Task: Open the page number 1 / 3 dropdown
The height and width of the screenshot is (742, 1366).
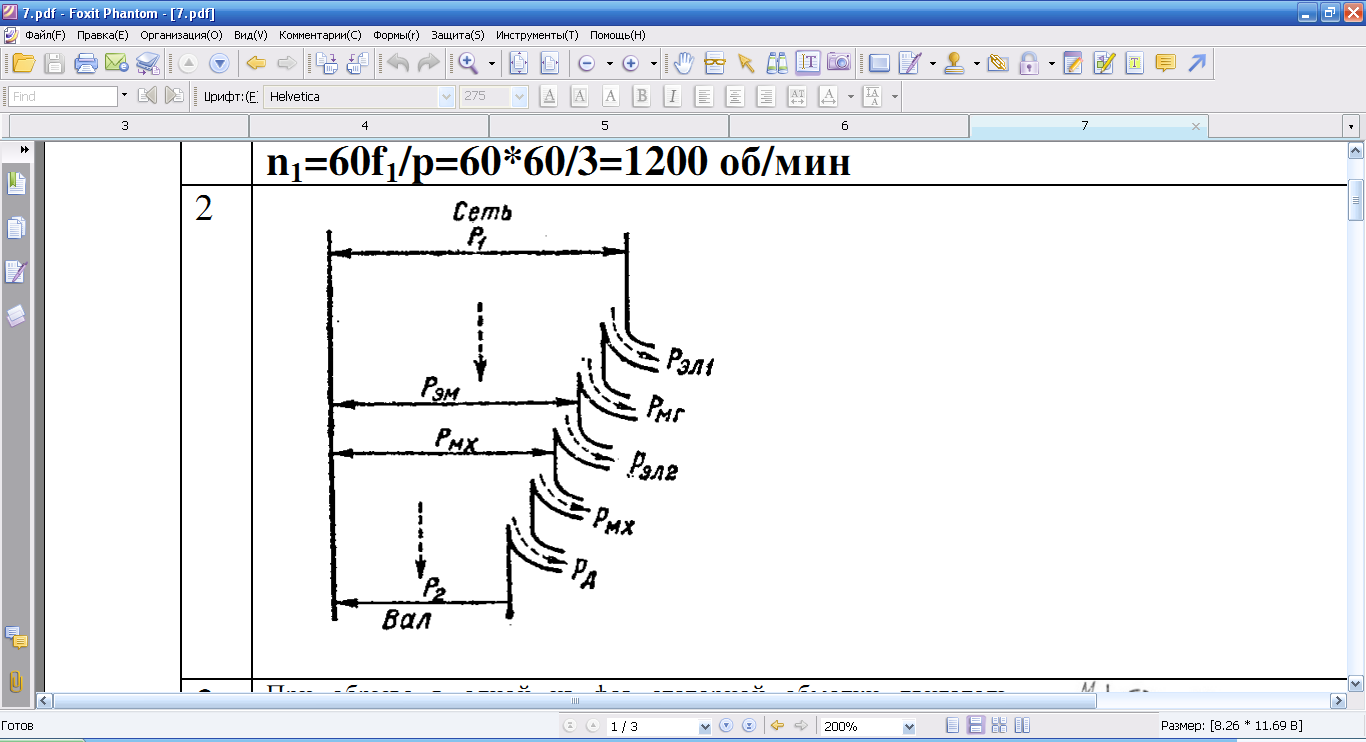Action: [x=705, y=727]
